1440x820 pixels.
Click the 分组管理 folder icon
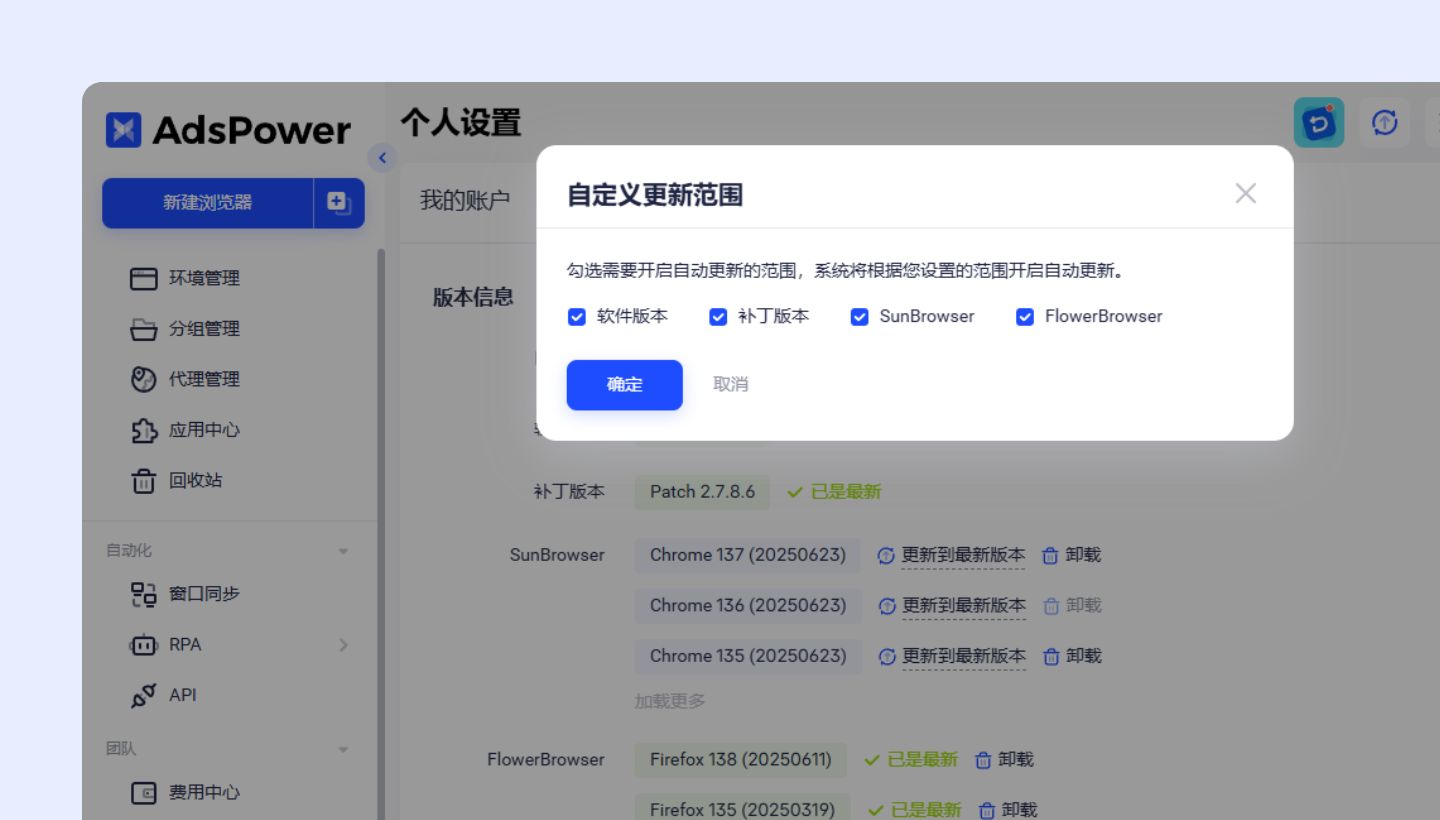click(144, 330)
